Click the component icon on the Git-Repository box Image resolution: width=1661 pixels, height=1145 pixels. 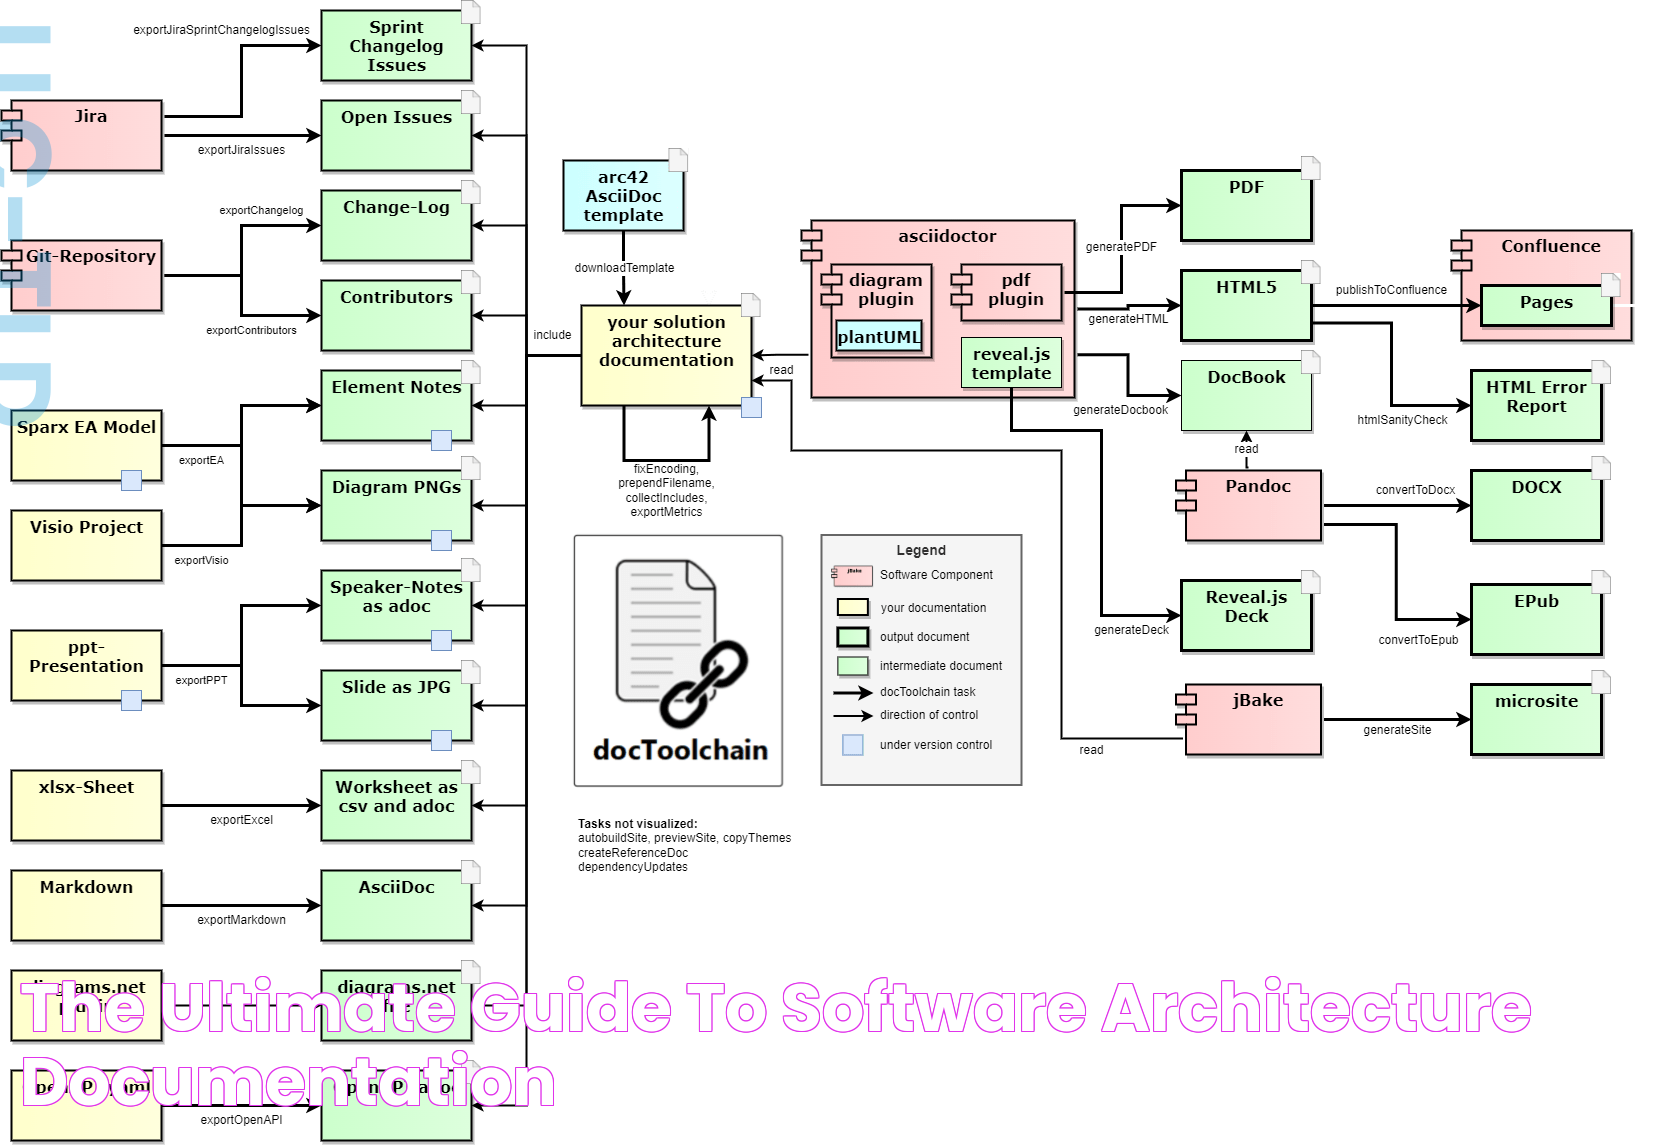11,266
